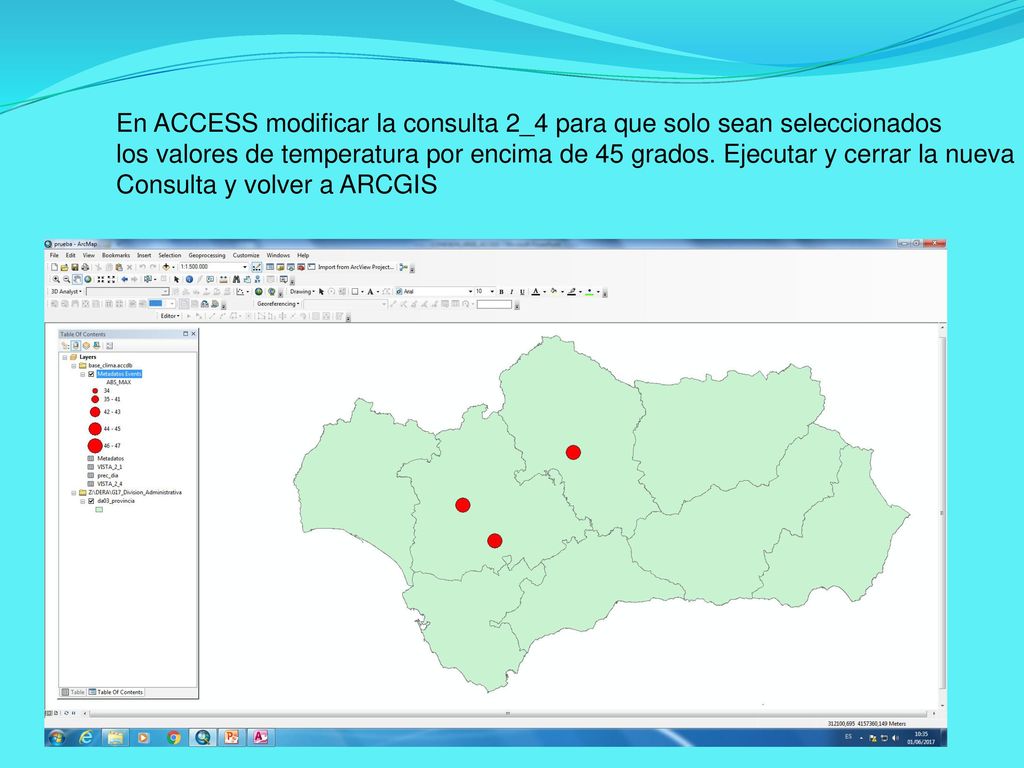1024x768 pixels.
Task: Click the Import from ArcView Project button
Action: (356, 267)
